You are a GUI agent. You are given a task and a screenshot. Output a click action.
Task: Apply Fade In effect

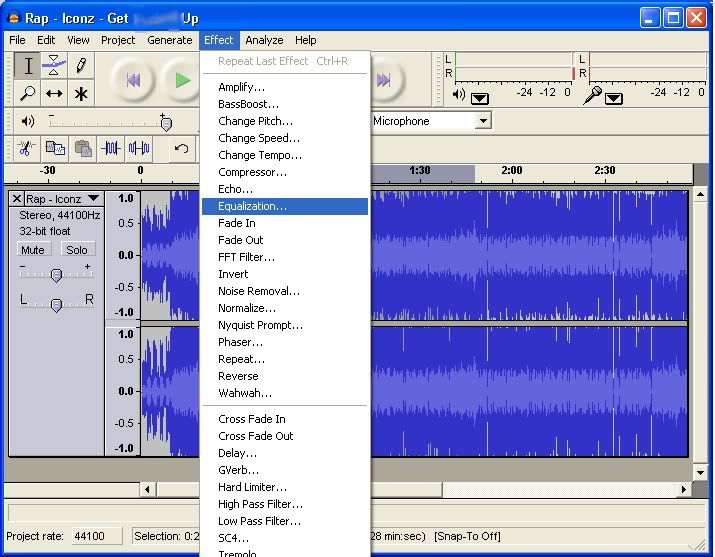[x=285, y=223]
